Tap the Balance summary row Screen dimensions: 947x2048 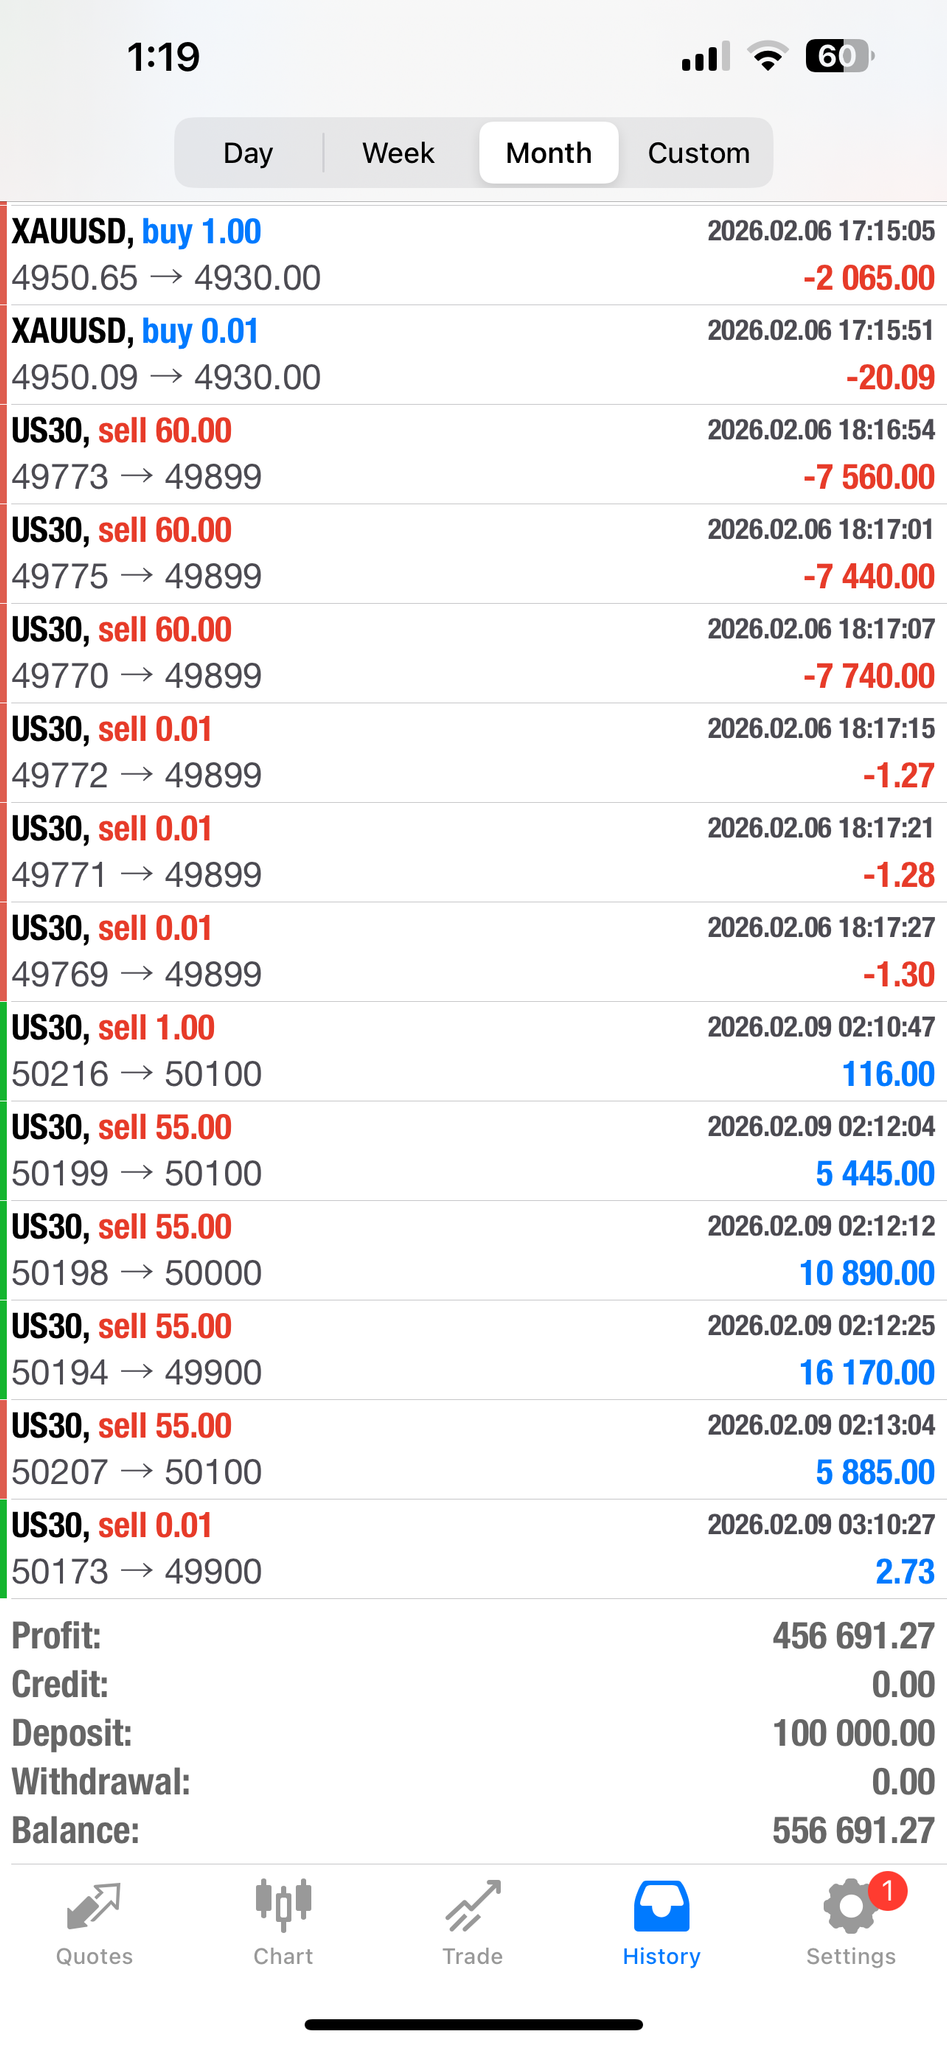pos(473,1831)
